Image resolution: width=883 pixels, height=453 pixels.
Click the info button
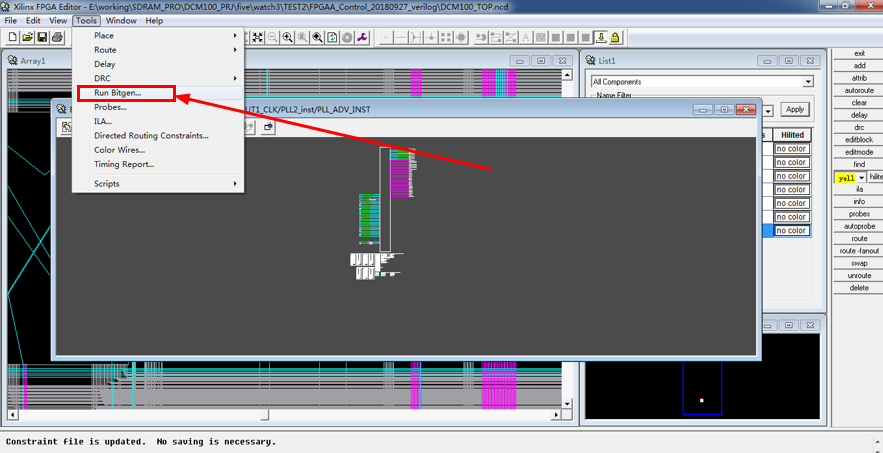coord(859,202)
